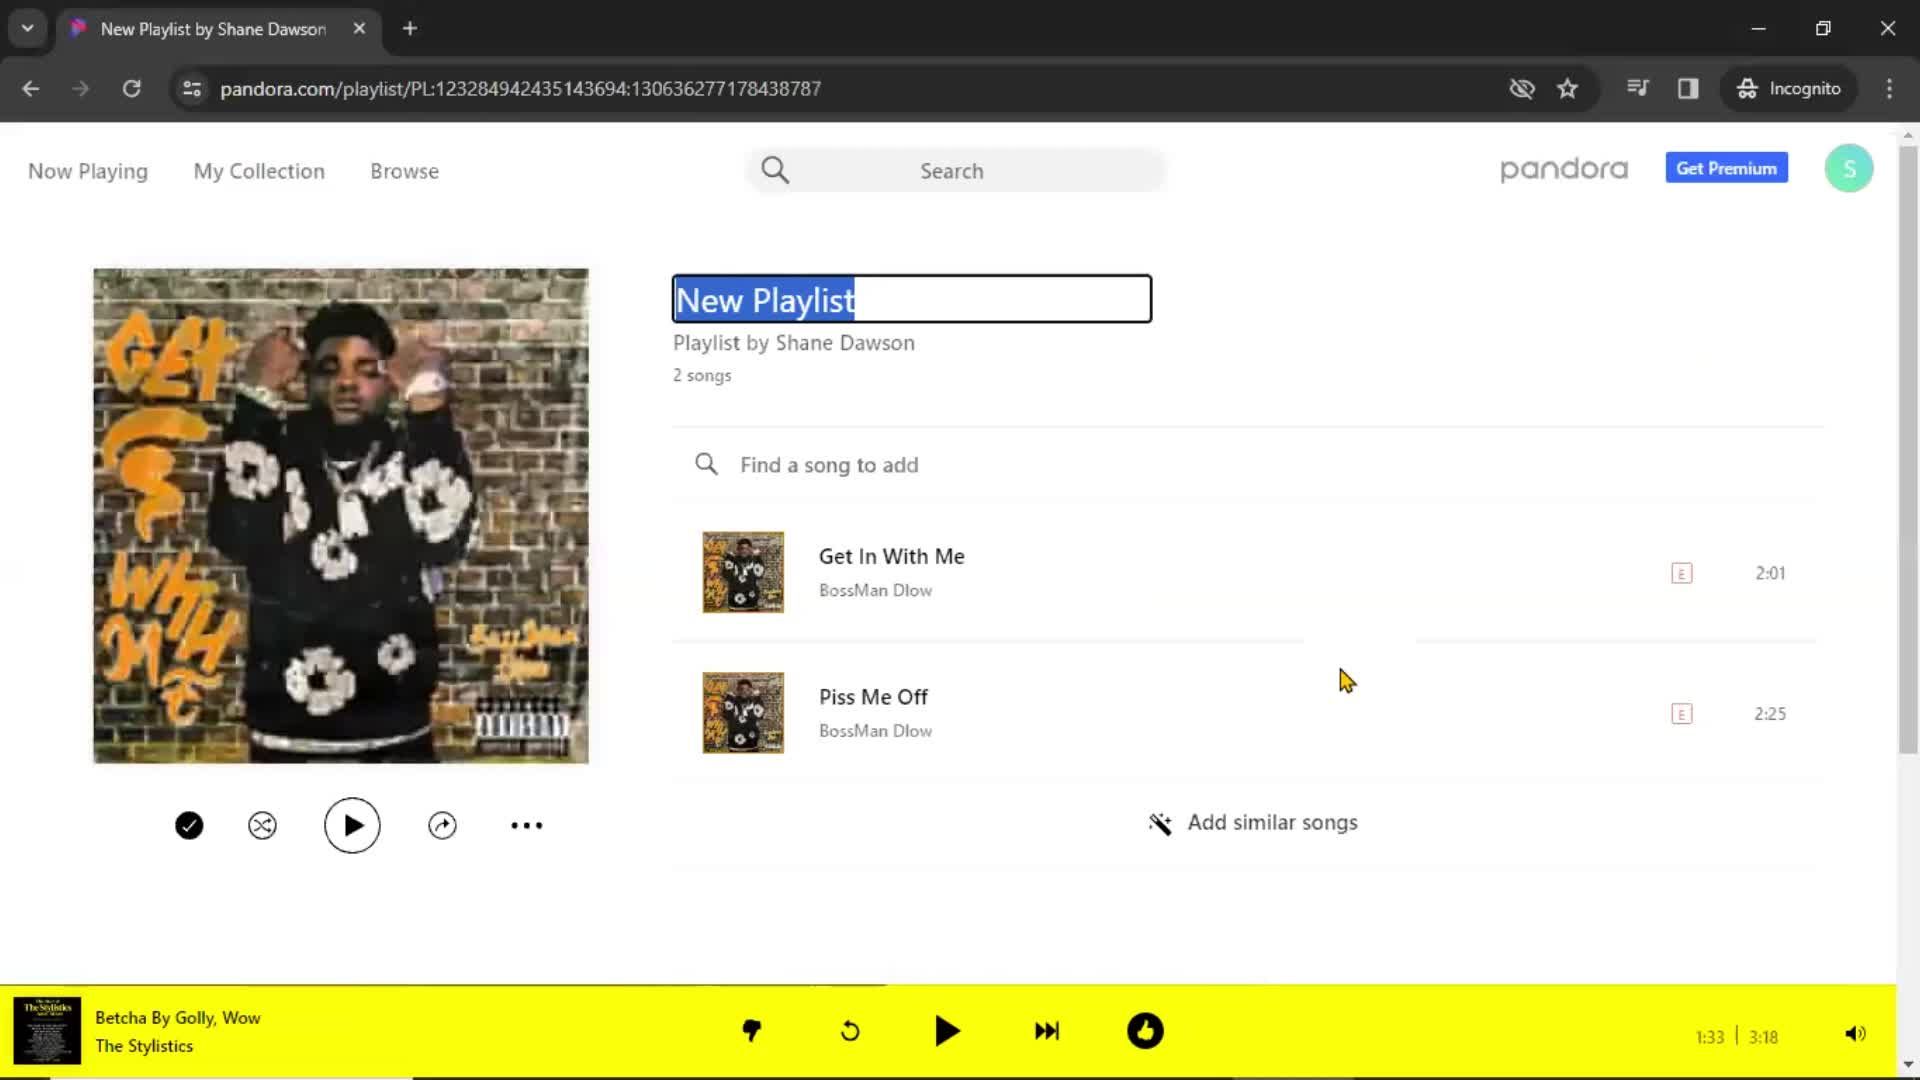Toggle play on currently playing track
Image resolution: width=1920 pixels, height=1080 pixels.
[948, 1033]
